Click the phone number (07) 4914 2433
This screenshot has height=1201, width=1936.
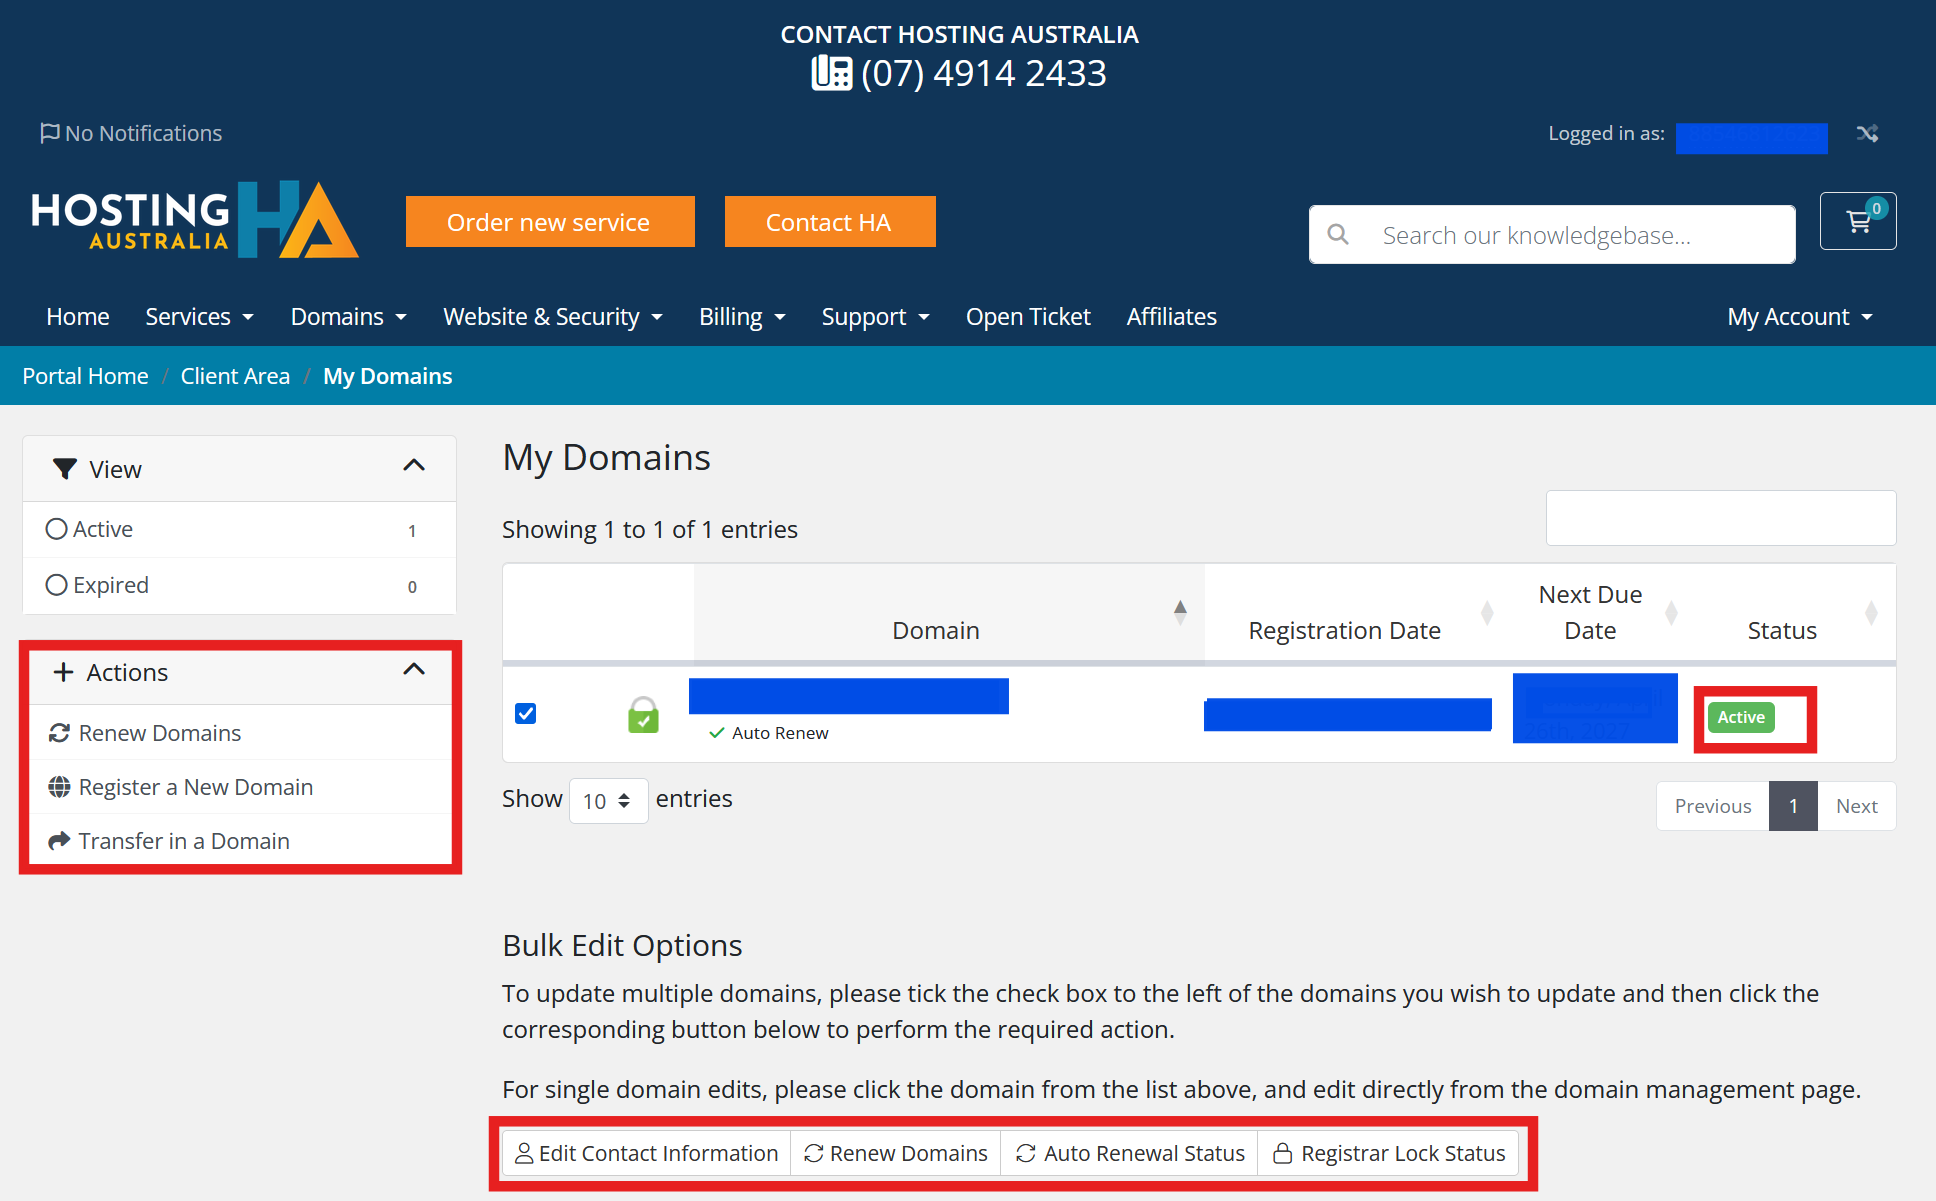click(x=984, y=73)
